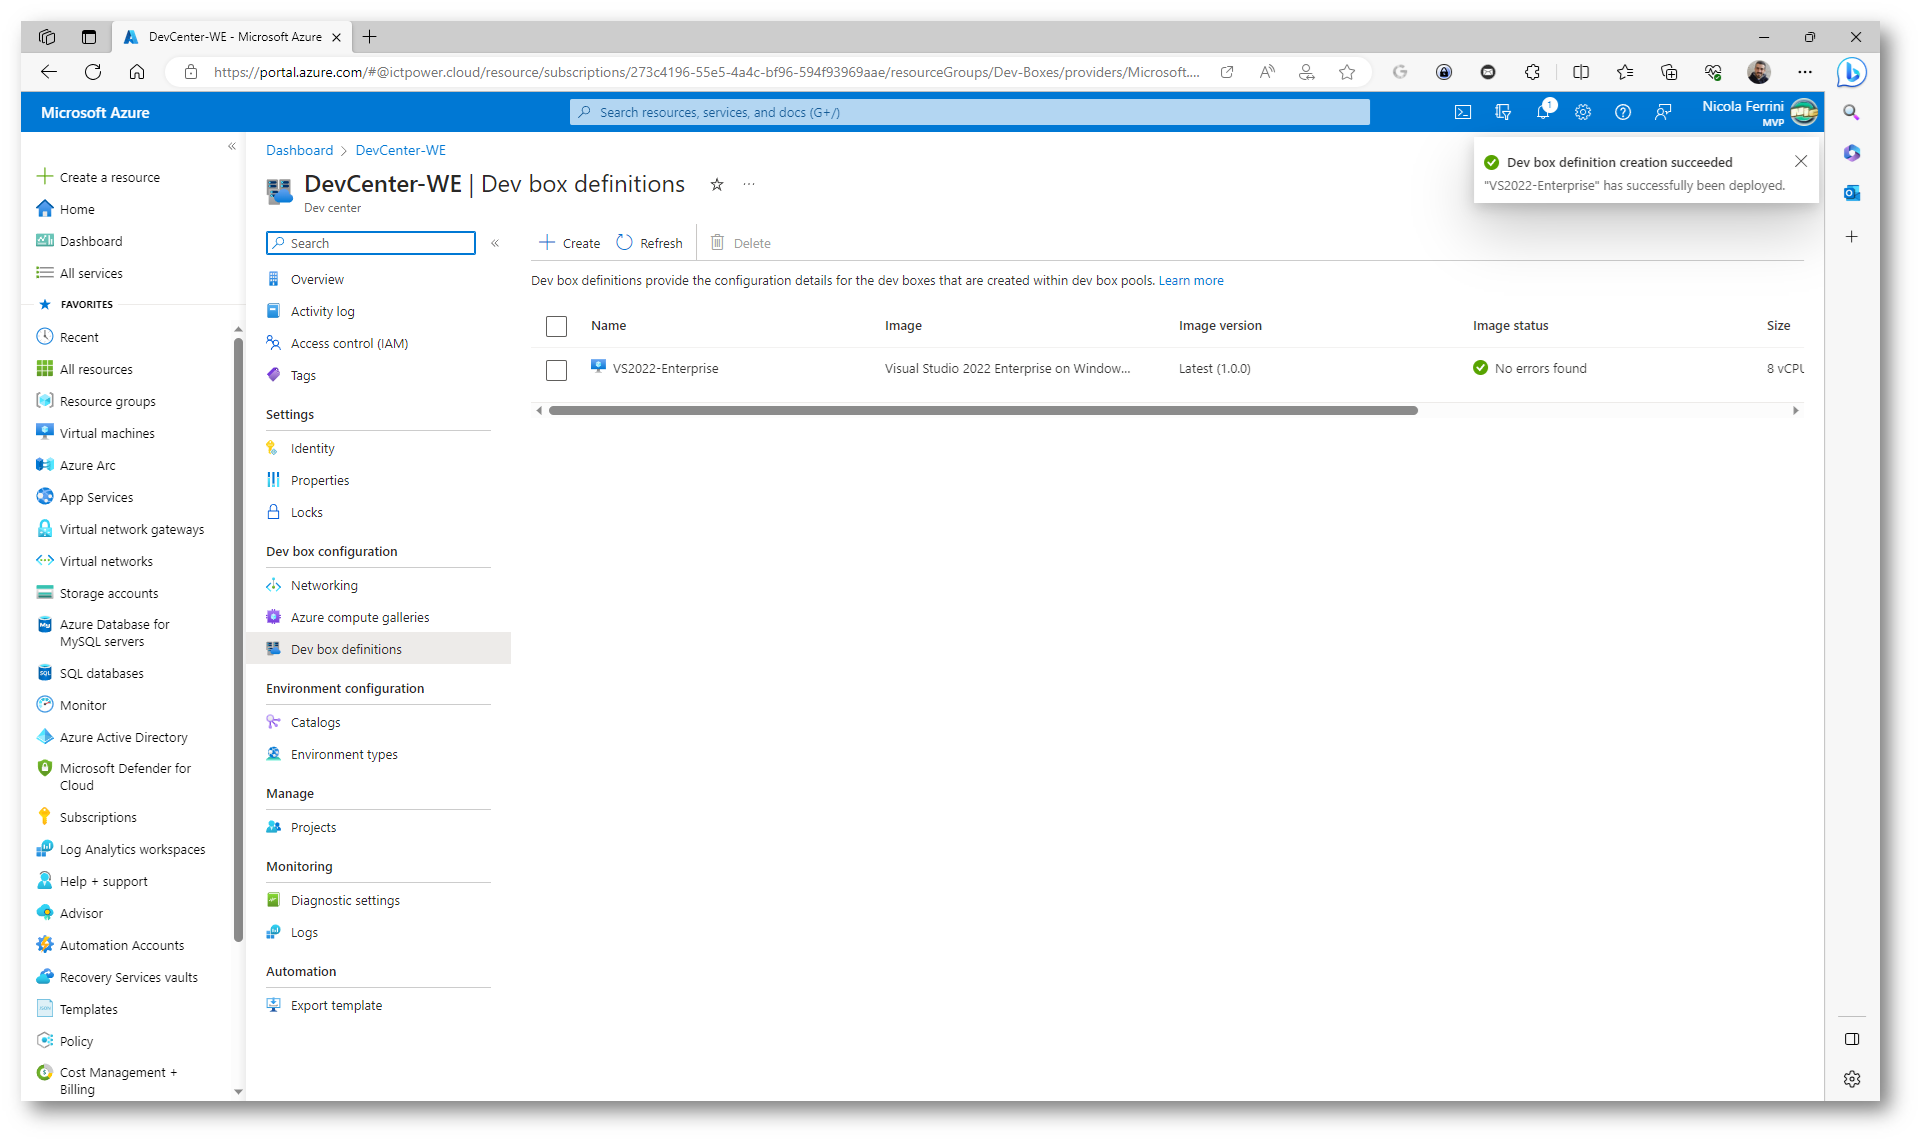Click the Create button
Viewport: 1922px width, 1143px height.
(x=570, y=243)
